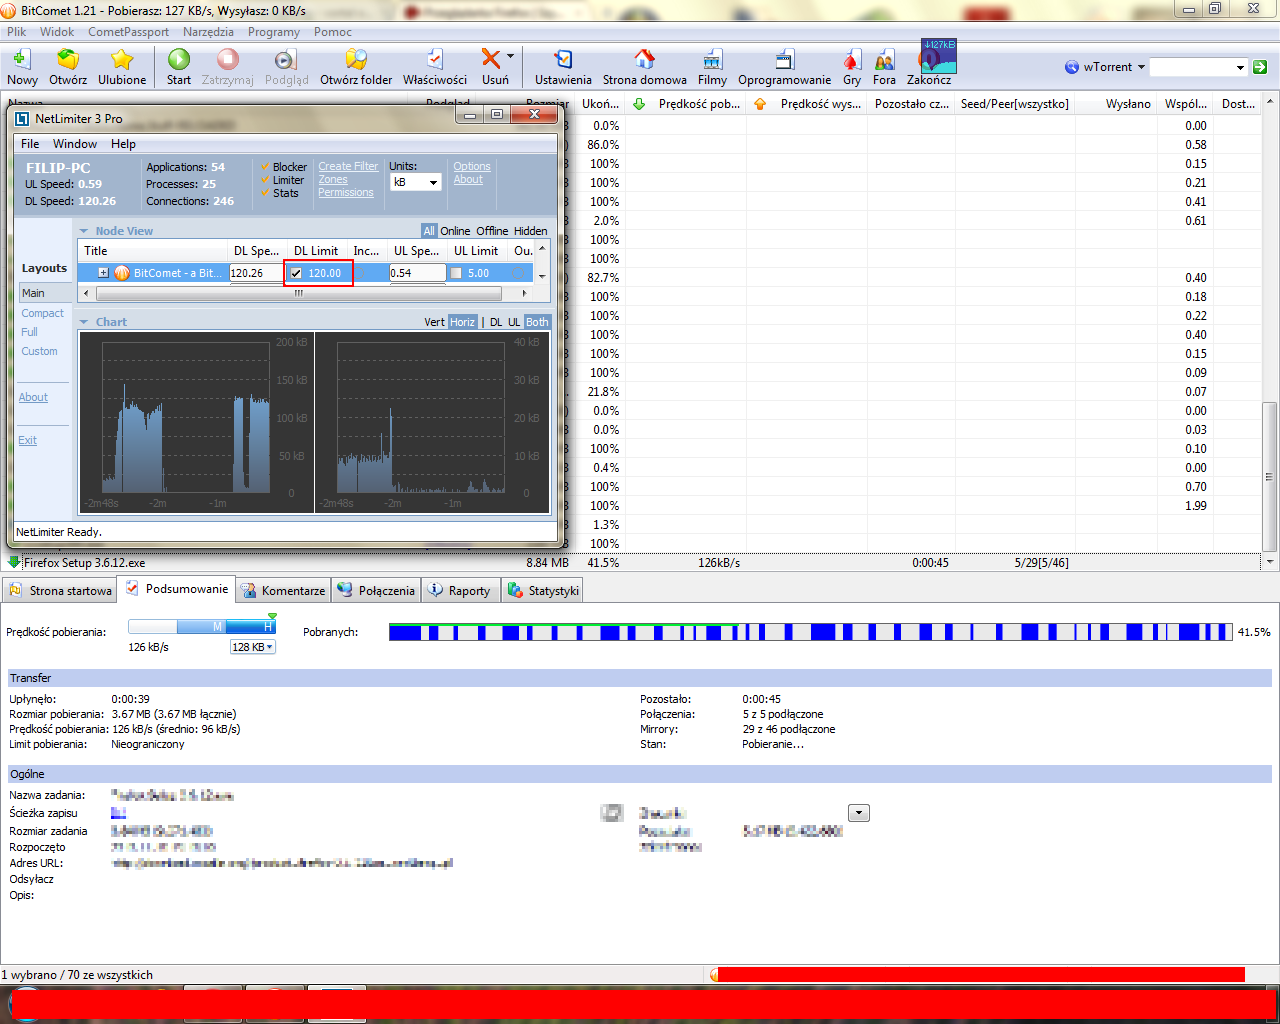Uncheck the DL Limit 120.00 checkbox
This screenshot has width=1280, height=1024.
click(x=296, y=273)
